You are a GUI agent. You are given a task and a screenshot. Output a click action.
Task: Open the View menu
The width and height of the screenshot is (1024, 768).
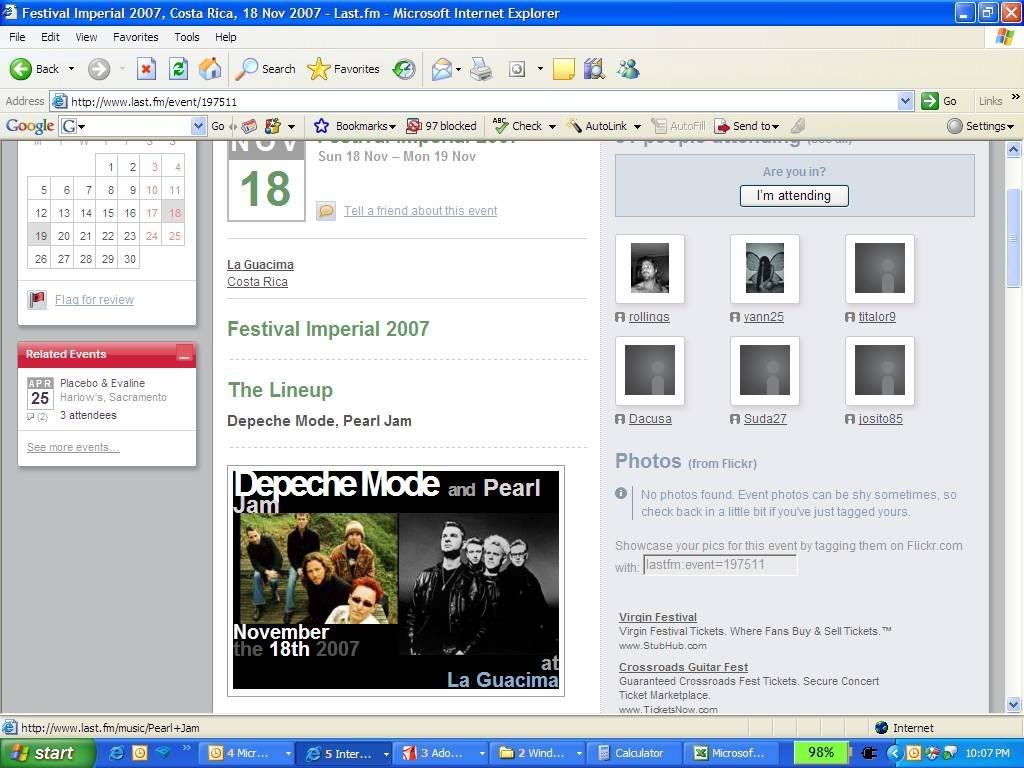(86, 37)
